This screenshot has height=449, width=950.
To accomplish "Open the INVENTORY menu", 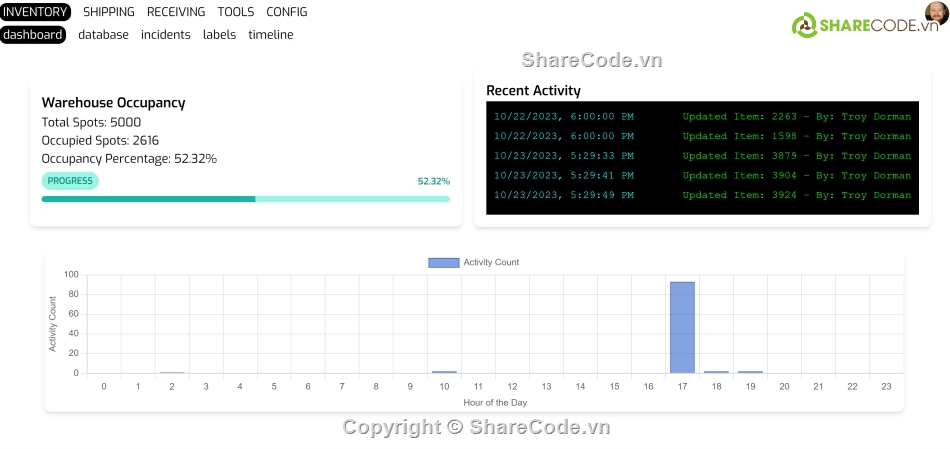I will click(35, 12).
